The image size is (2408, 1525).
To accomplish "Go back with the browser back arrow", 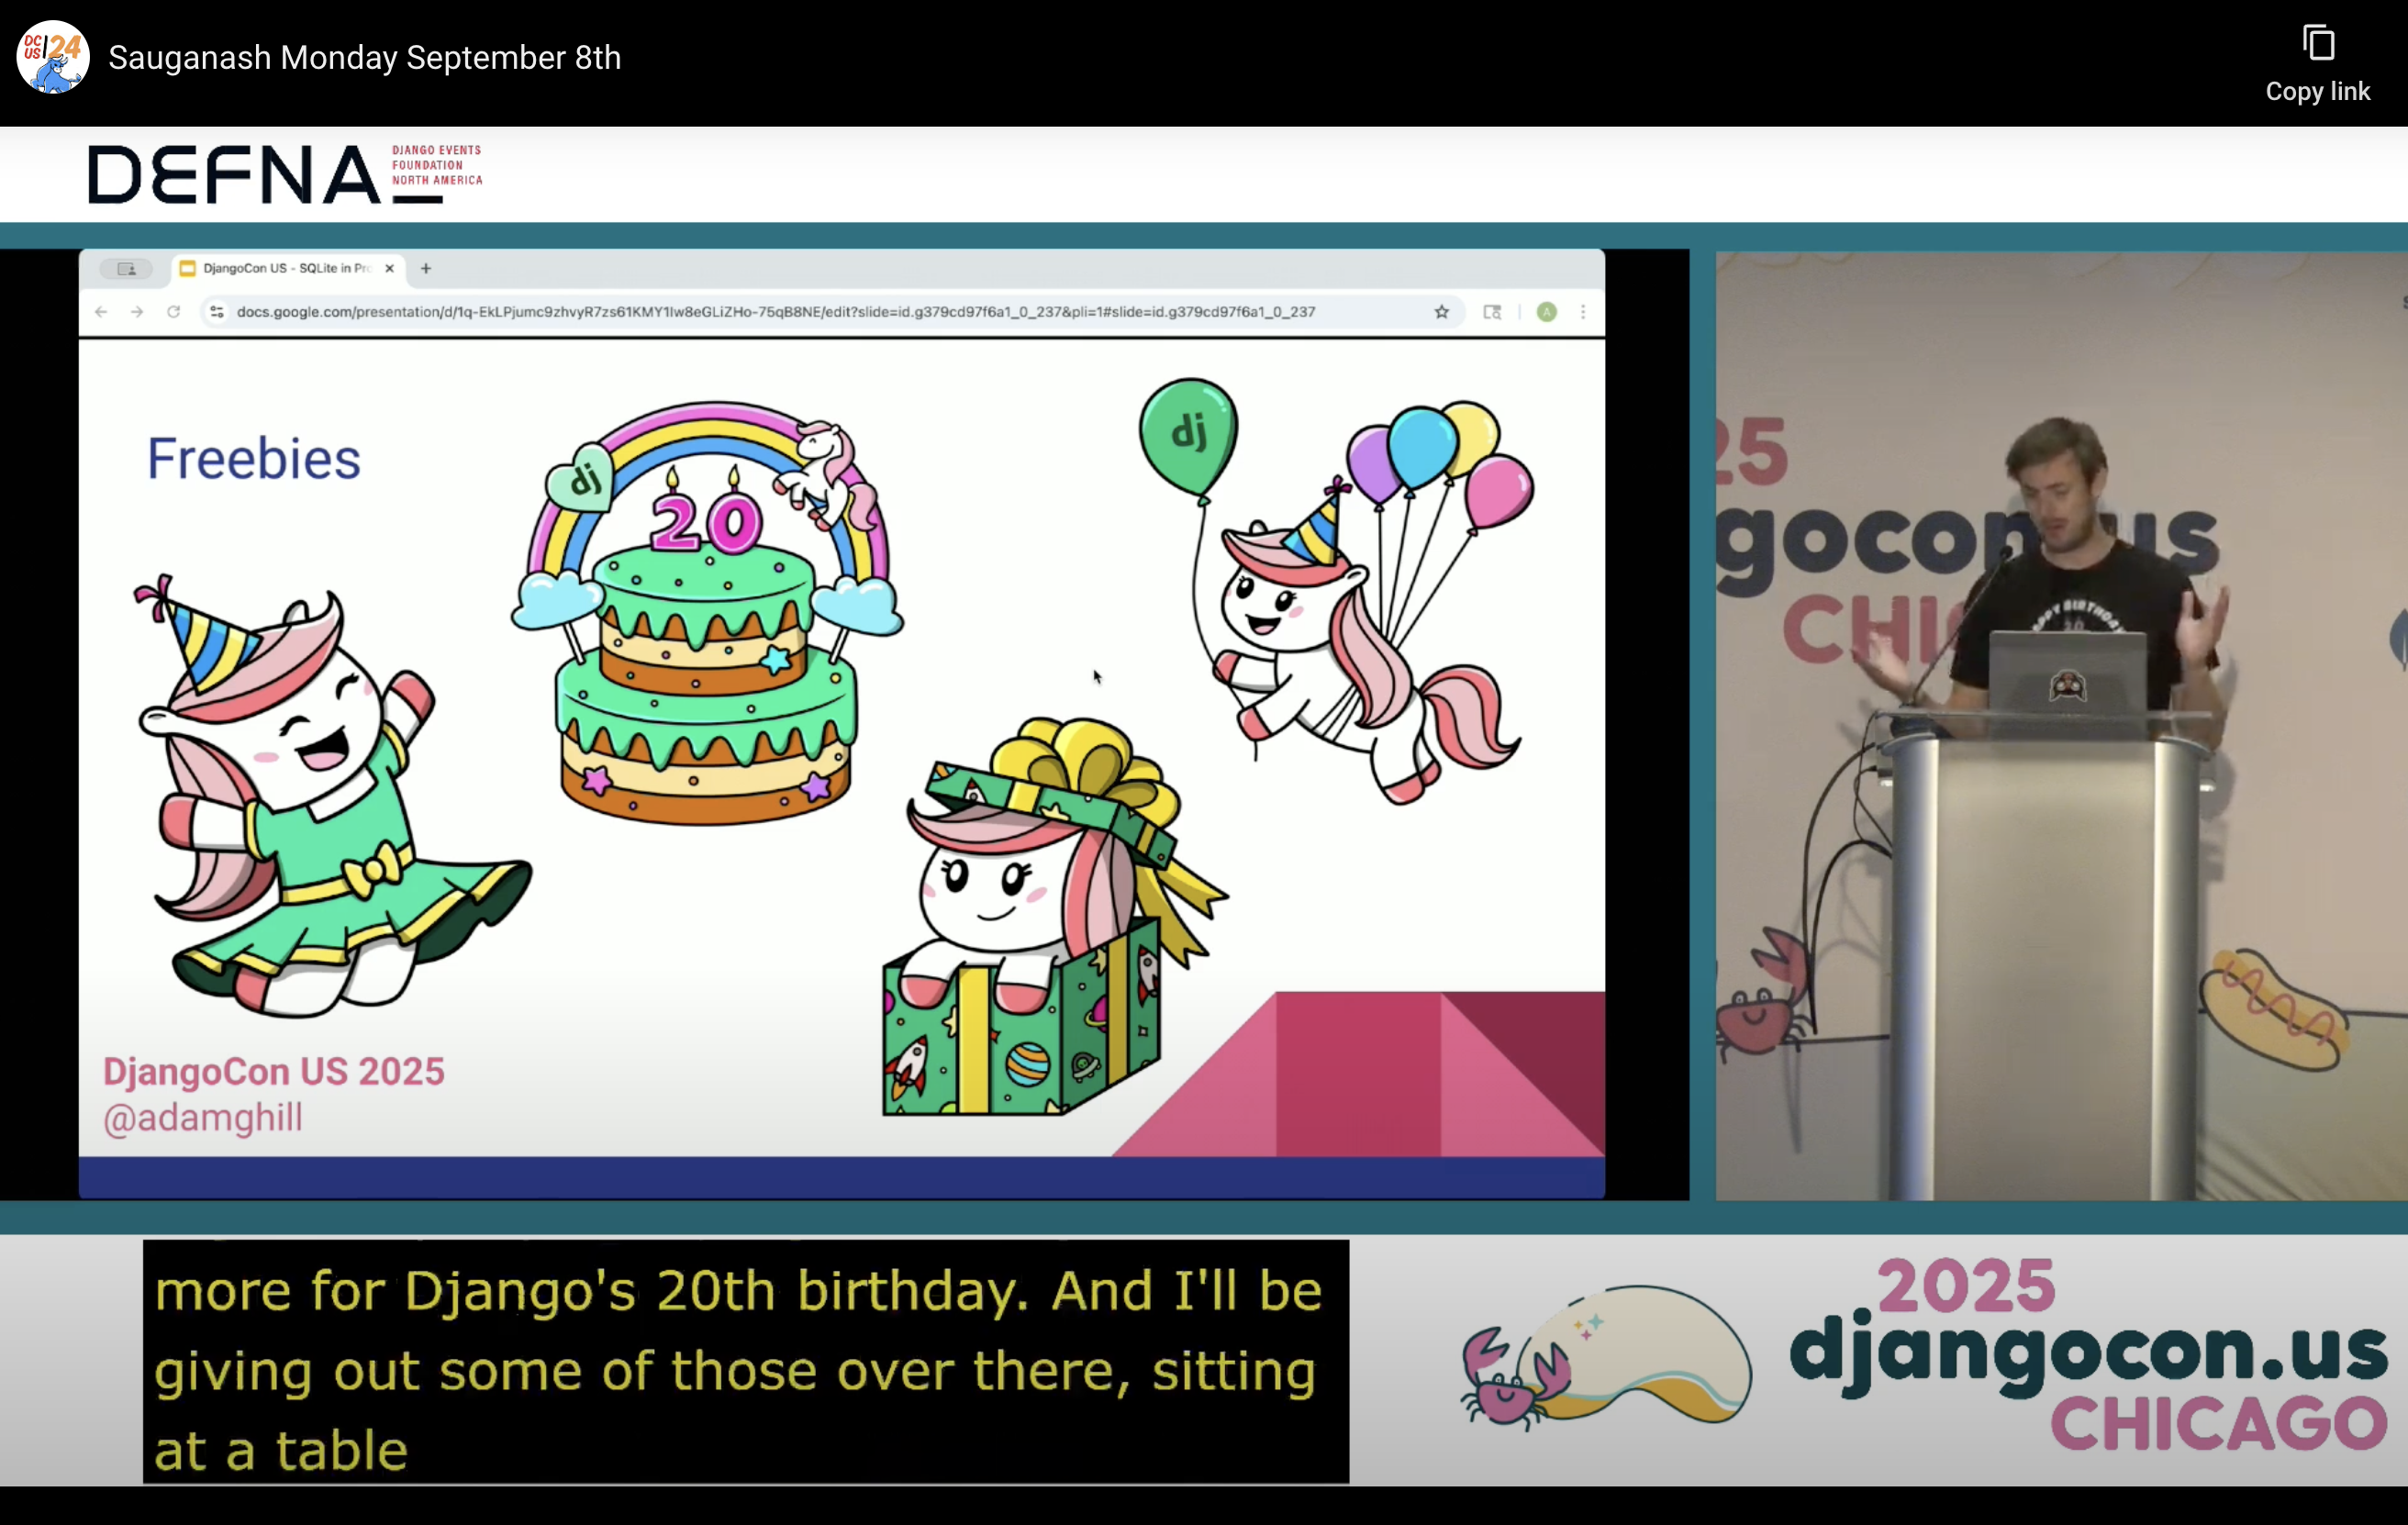I will click(101, 312).
